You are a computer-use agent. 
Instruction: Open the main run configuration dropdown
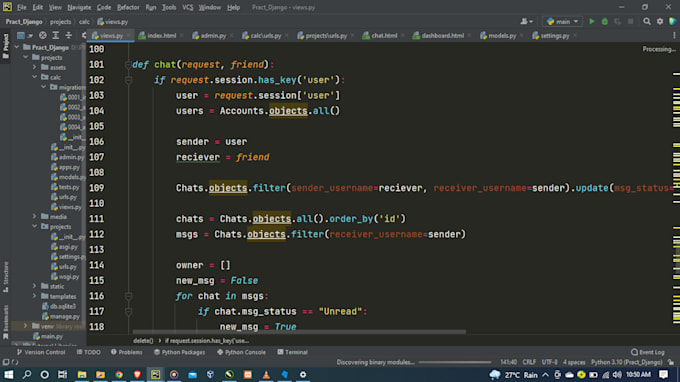point(562,21)
